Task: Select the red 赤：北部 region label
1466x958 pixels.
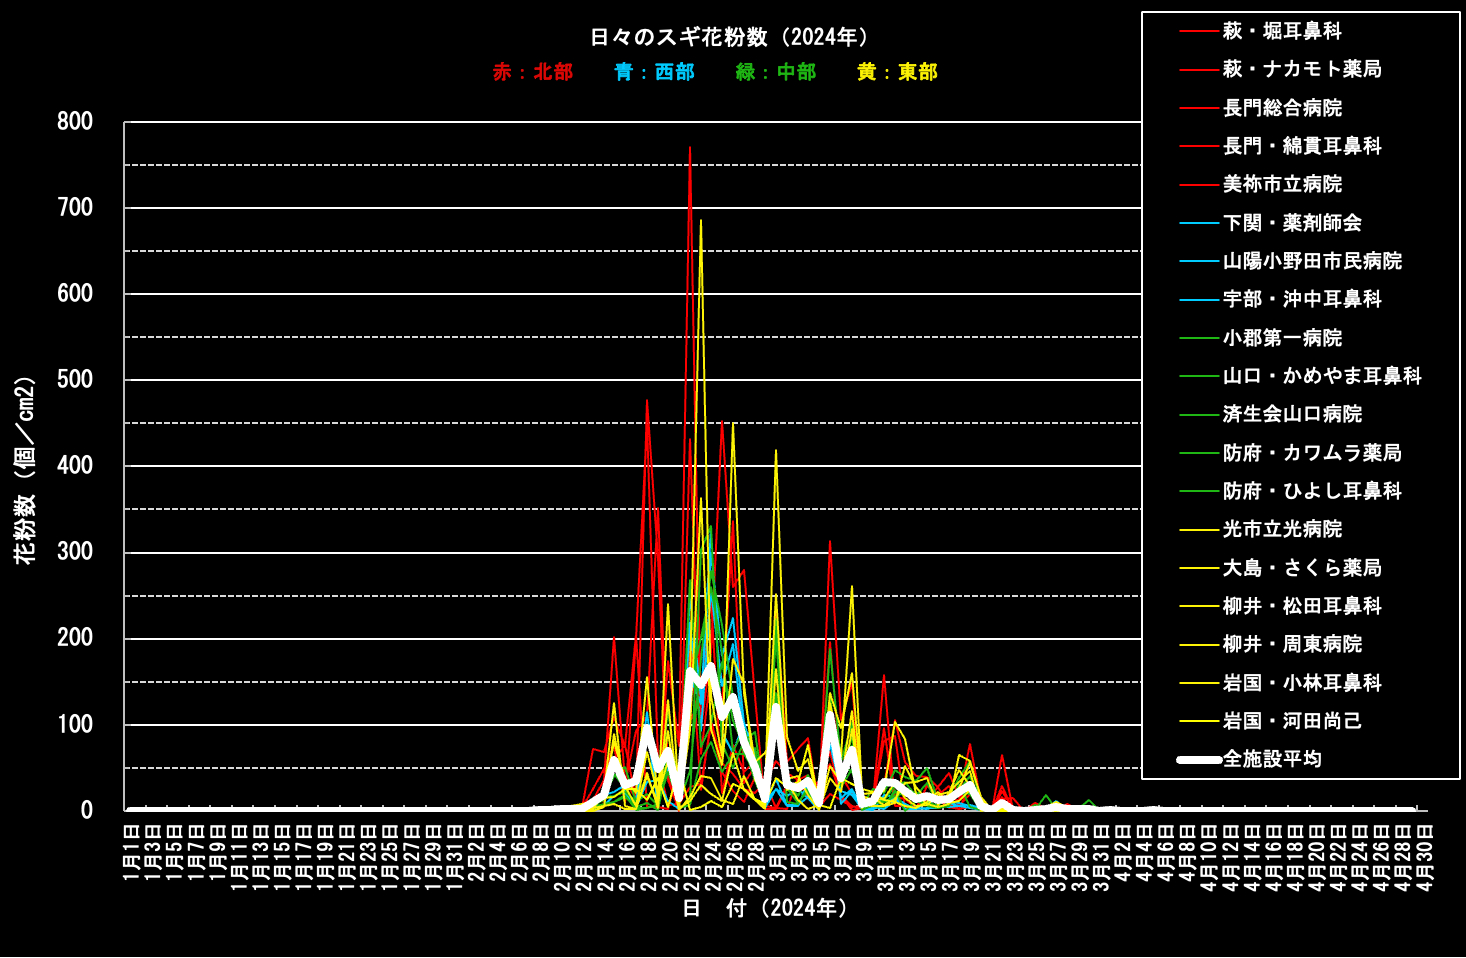Action: pos(533,72)
